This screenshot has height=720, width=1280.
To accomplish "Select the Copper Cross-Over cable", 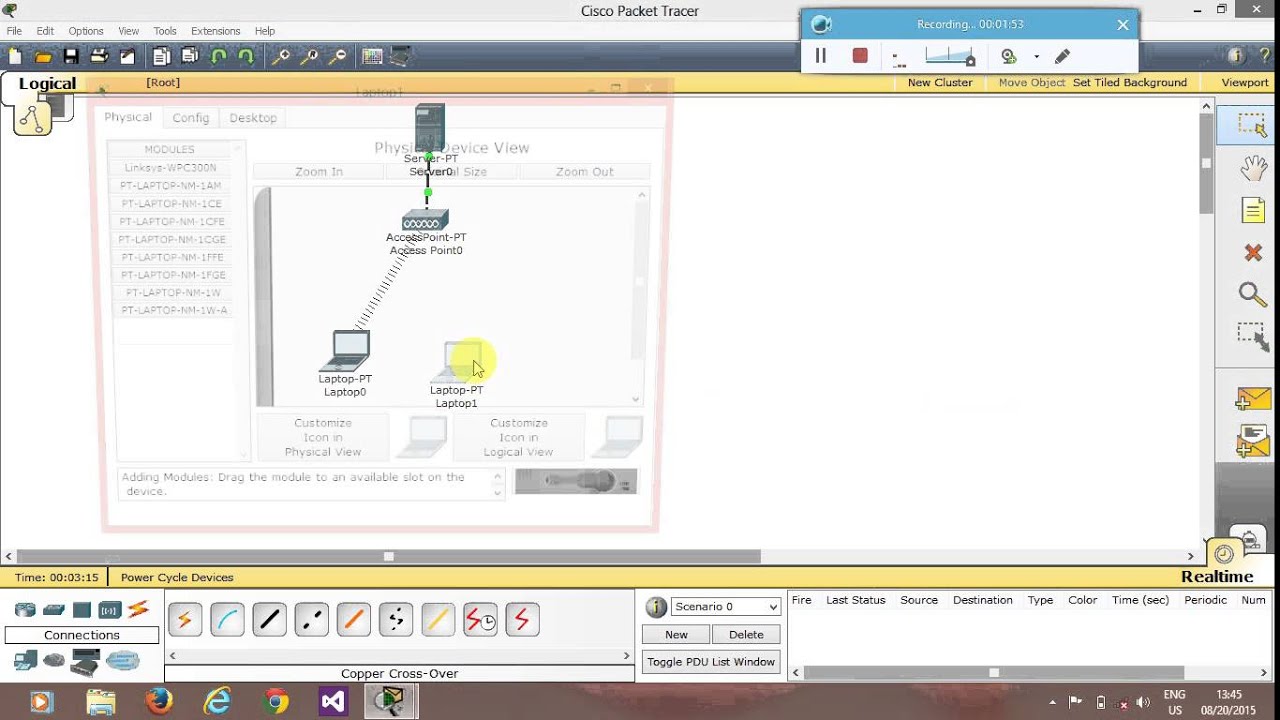I will point(311,620).
